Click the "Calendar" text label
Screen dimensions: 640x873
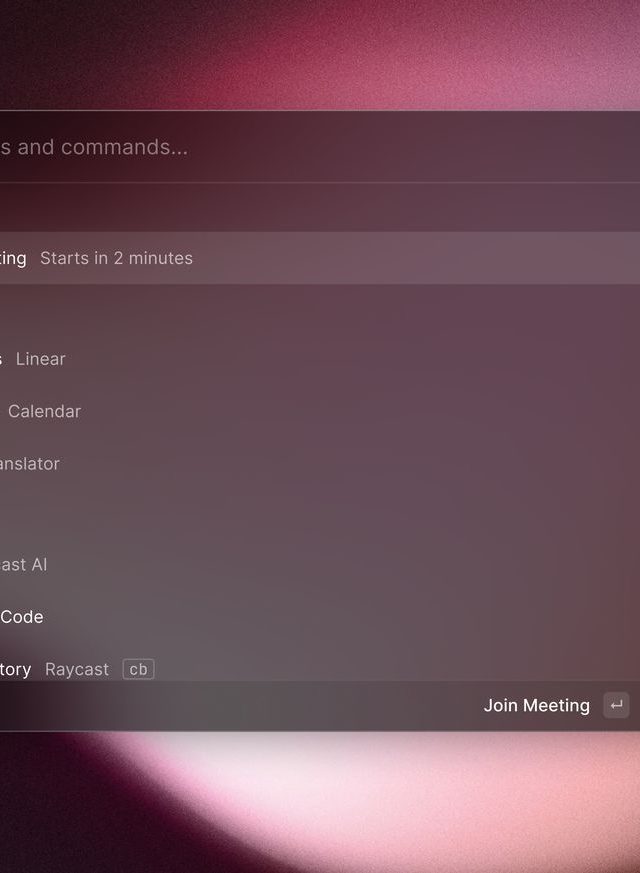point(45,411)
